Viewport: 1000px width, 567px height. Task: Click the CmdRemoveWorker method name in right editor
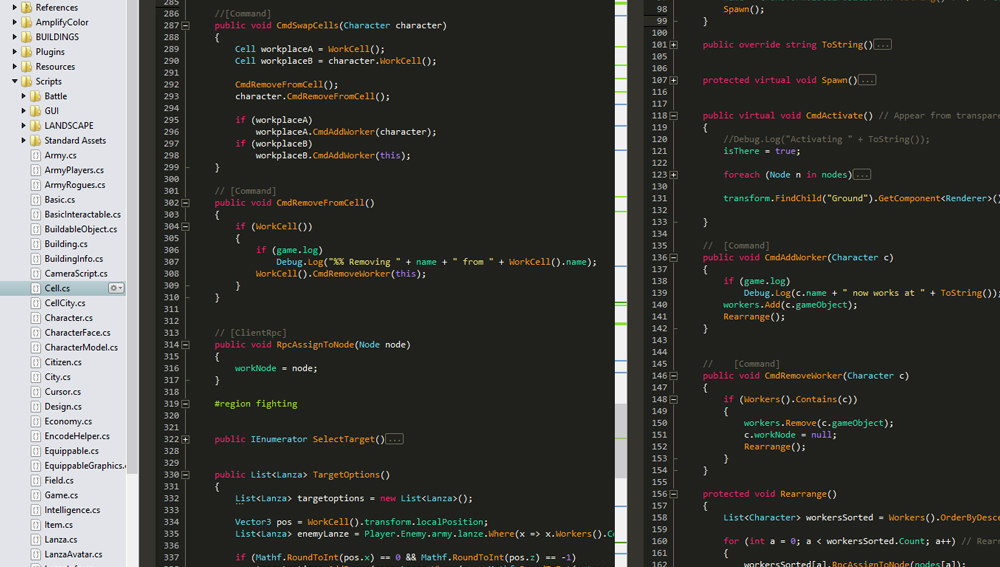click(x=804, y=376)
